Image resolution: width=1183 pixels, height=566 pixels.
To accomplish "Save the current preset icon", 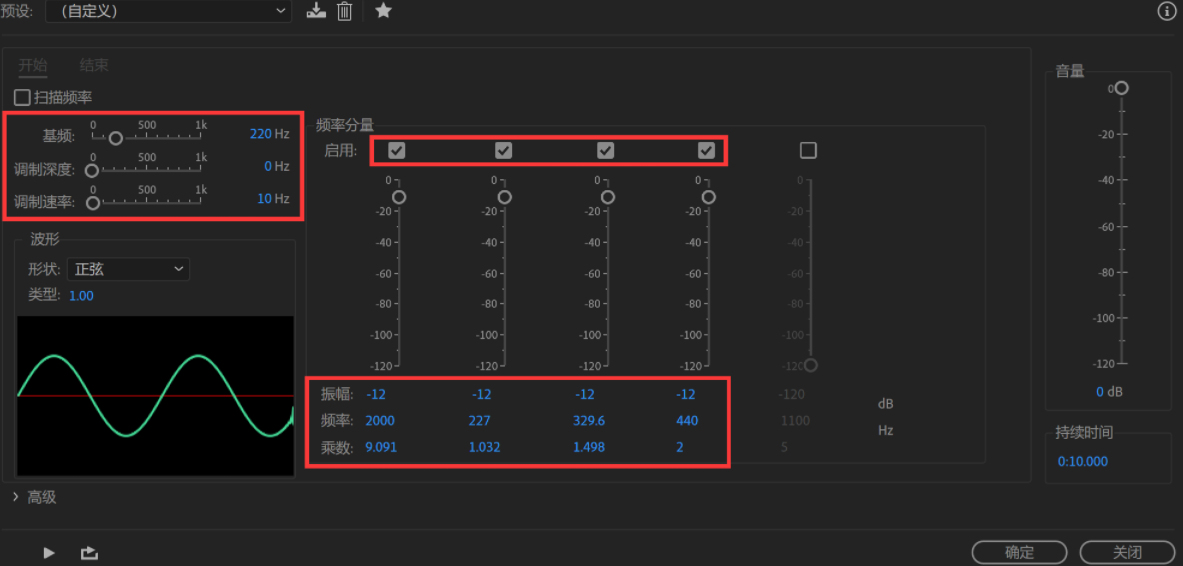I will pos(316,11).
